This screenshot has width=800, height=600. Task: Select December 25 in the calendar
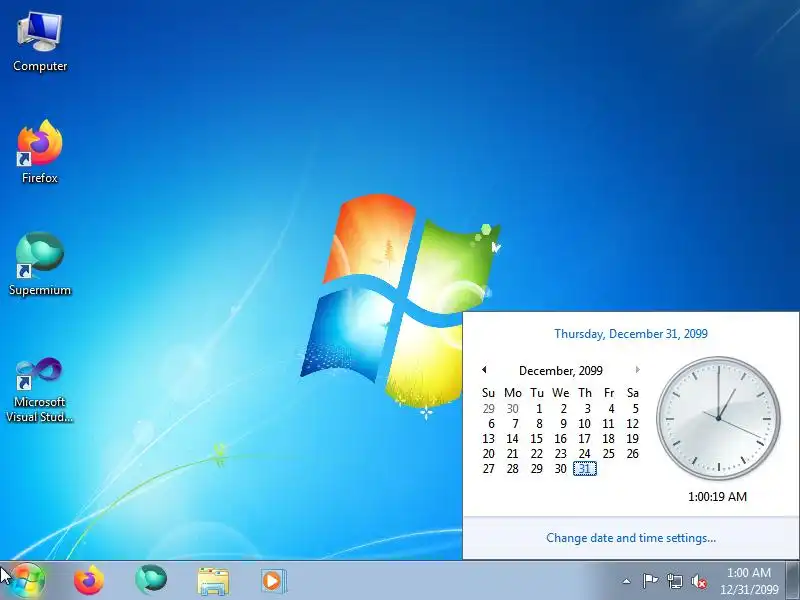[608, 454]
